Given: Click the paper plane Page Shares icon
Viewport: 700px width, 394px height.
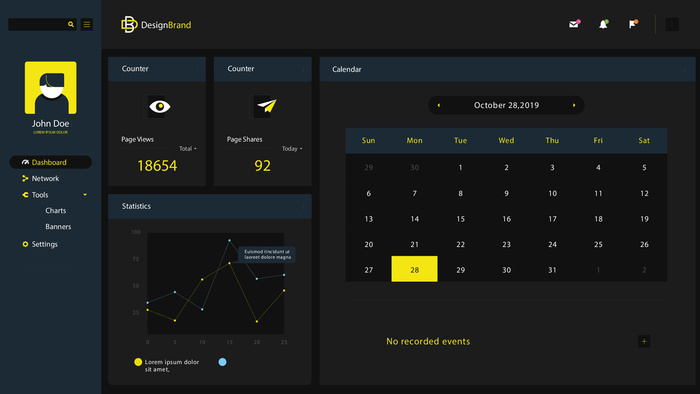Looking at the screenshot, I should [266, 106].
